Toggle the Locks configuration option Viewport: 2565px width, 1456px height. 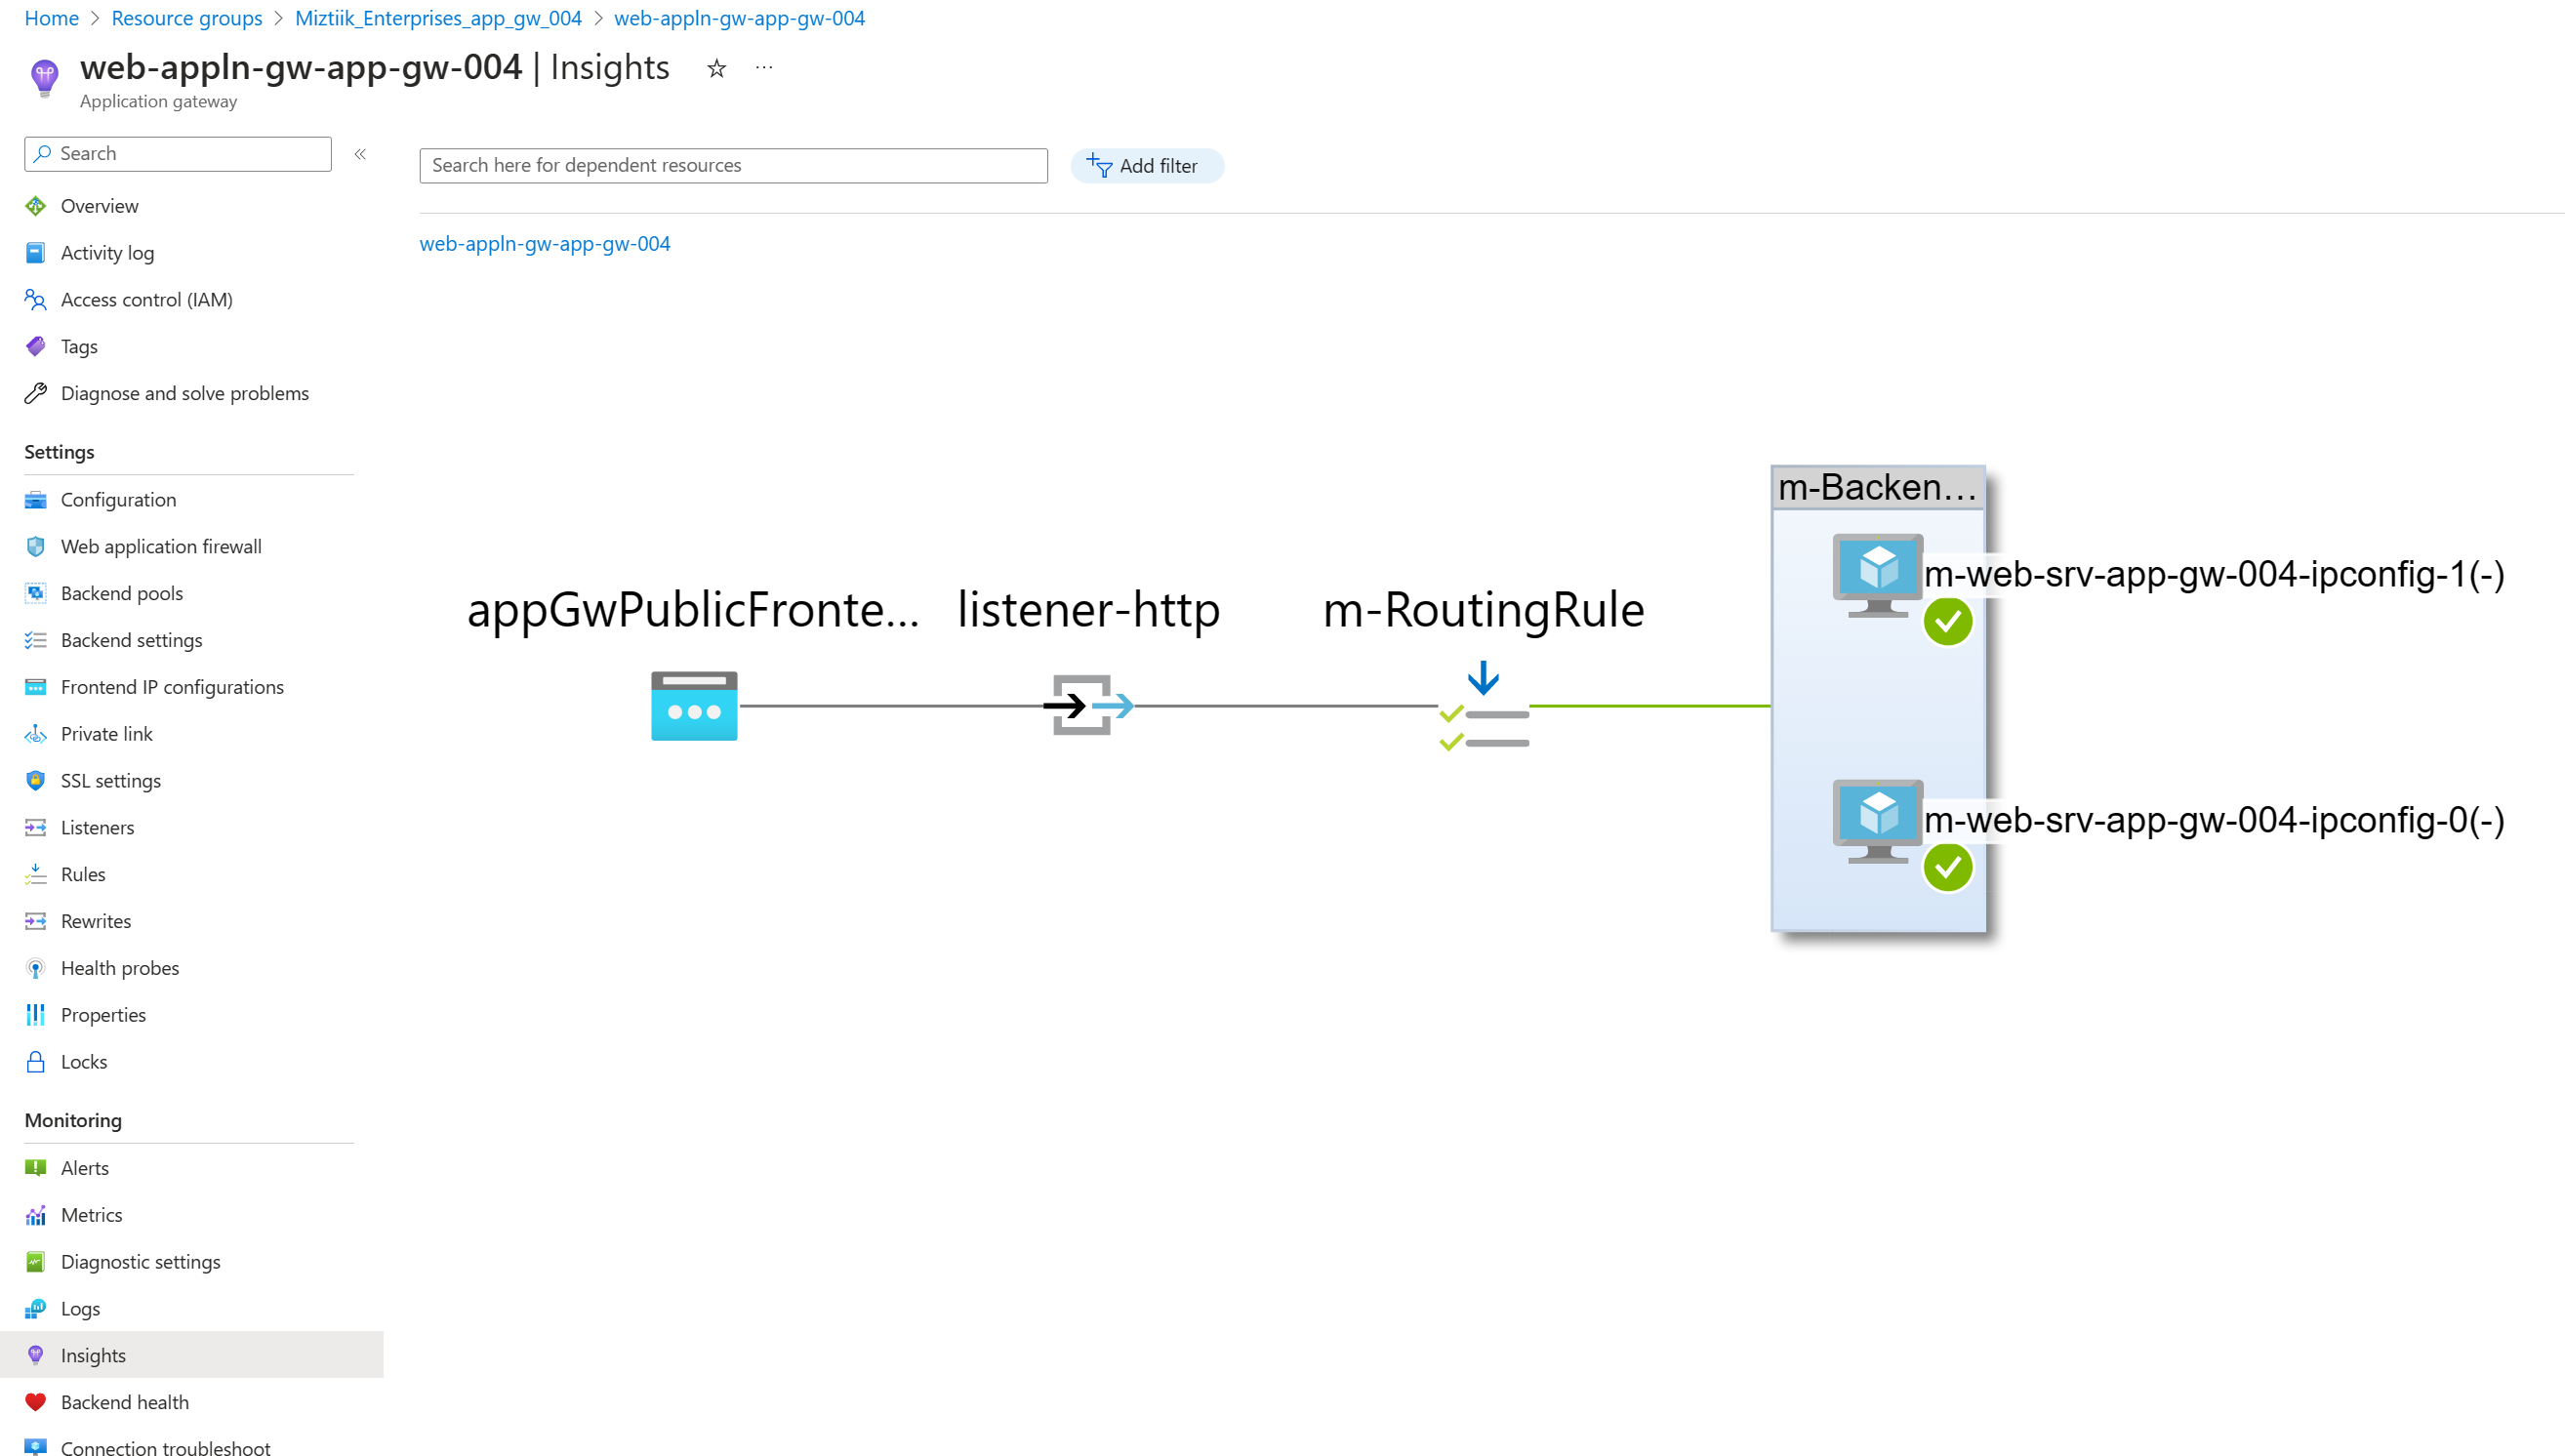(83, 1062)
